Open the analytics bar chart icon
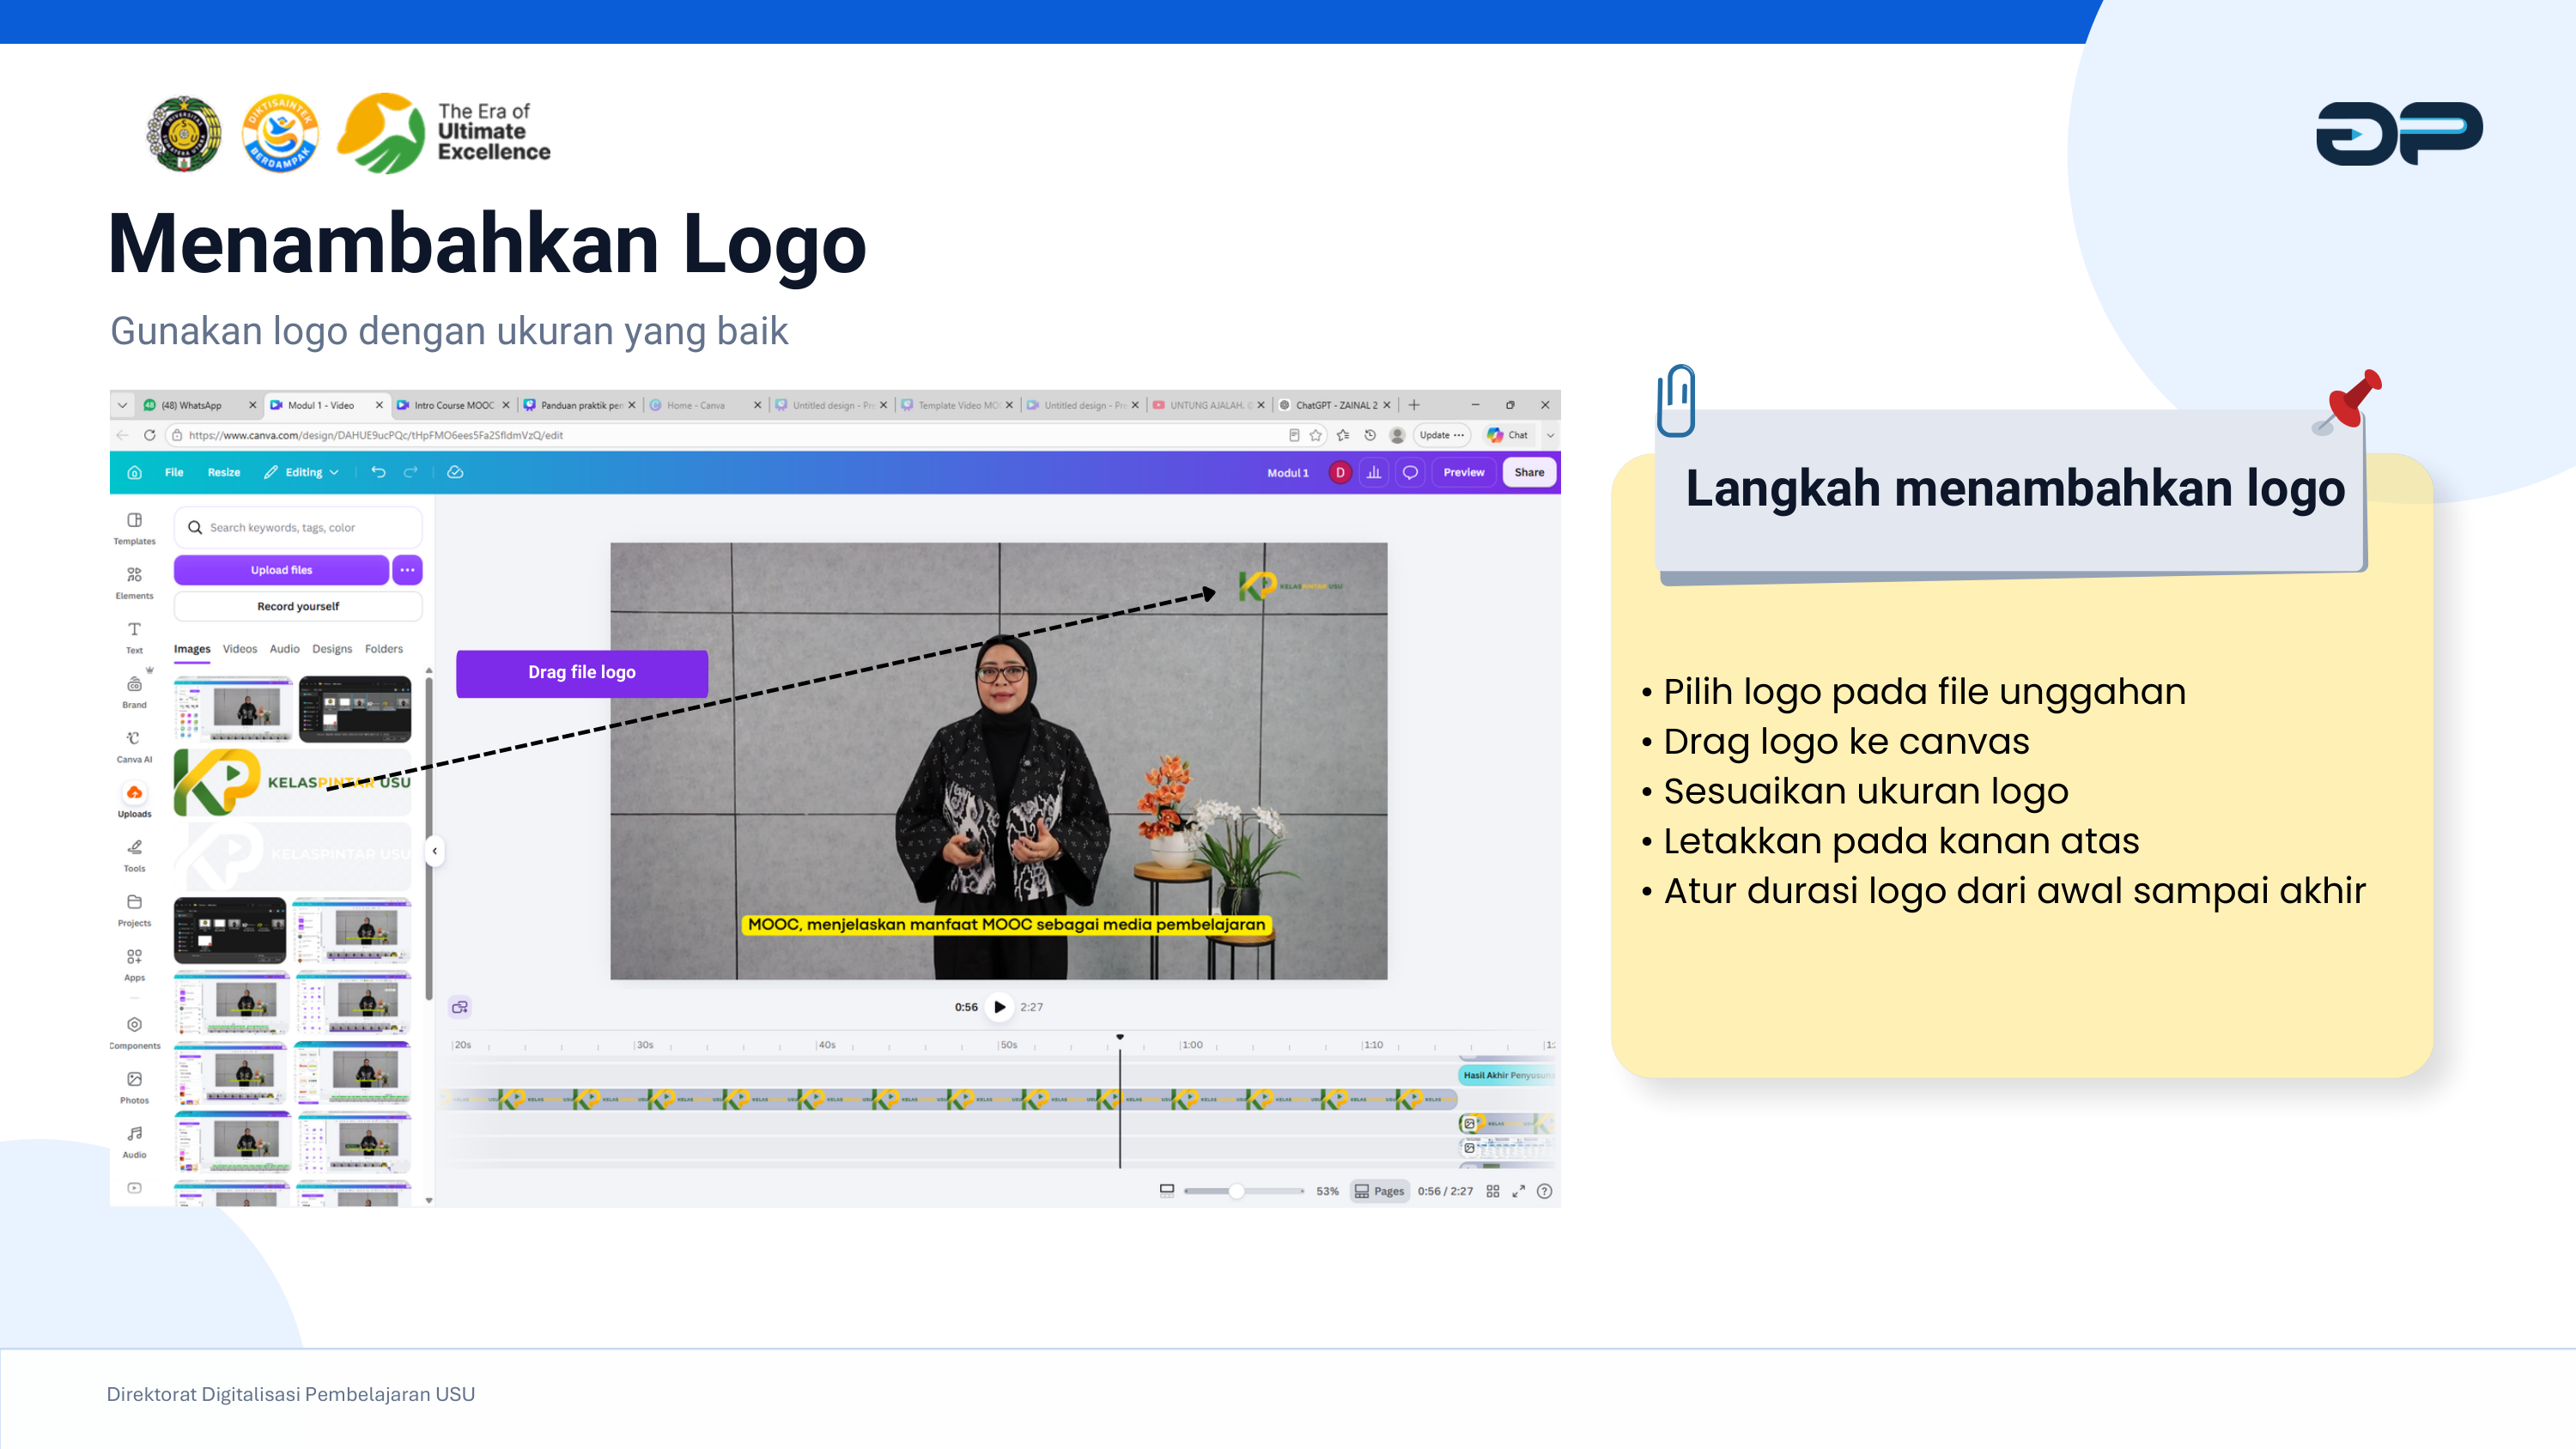Image resolution: width=2576 pixels, height=1449 pixels. (x=1374, y=472)
